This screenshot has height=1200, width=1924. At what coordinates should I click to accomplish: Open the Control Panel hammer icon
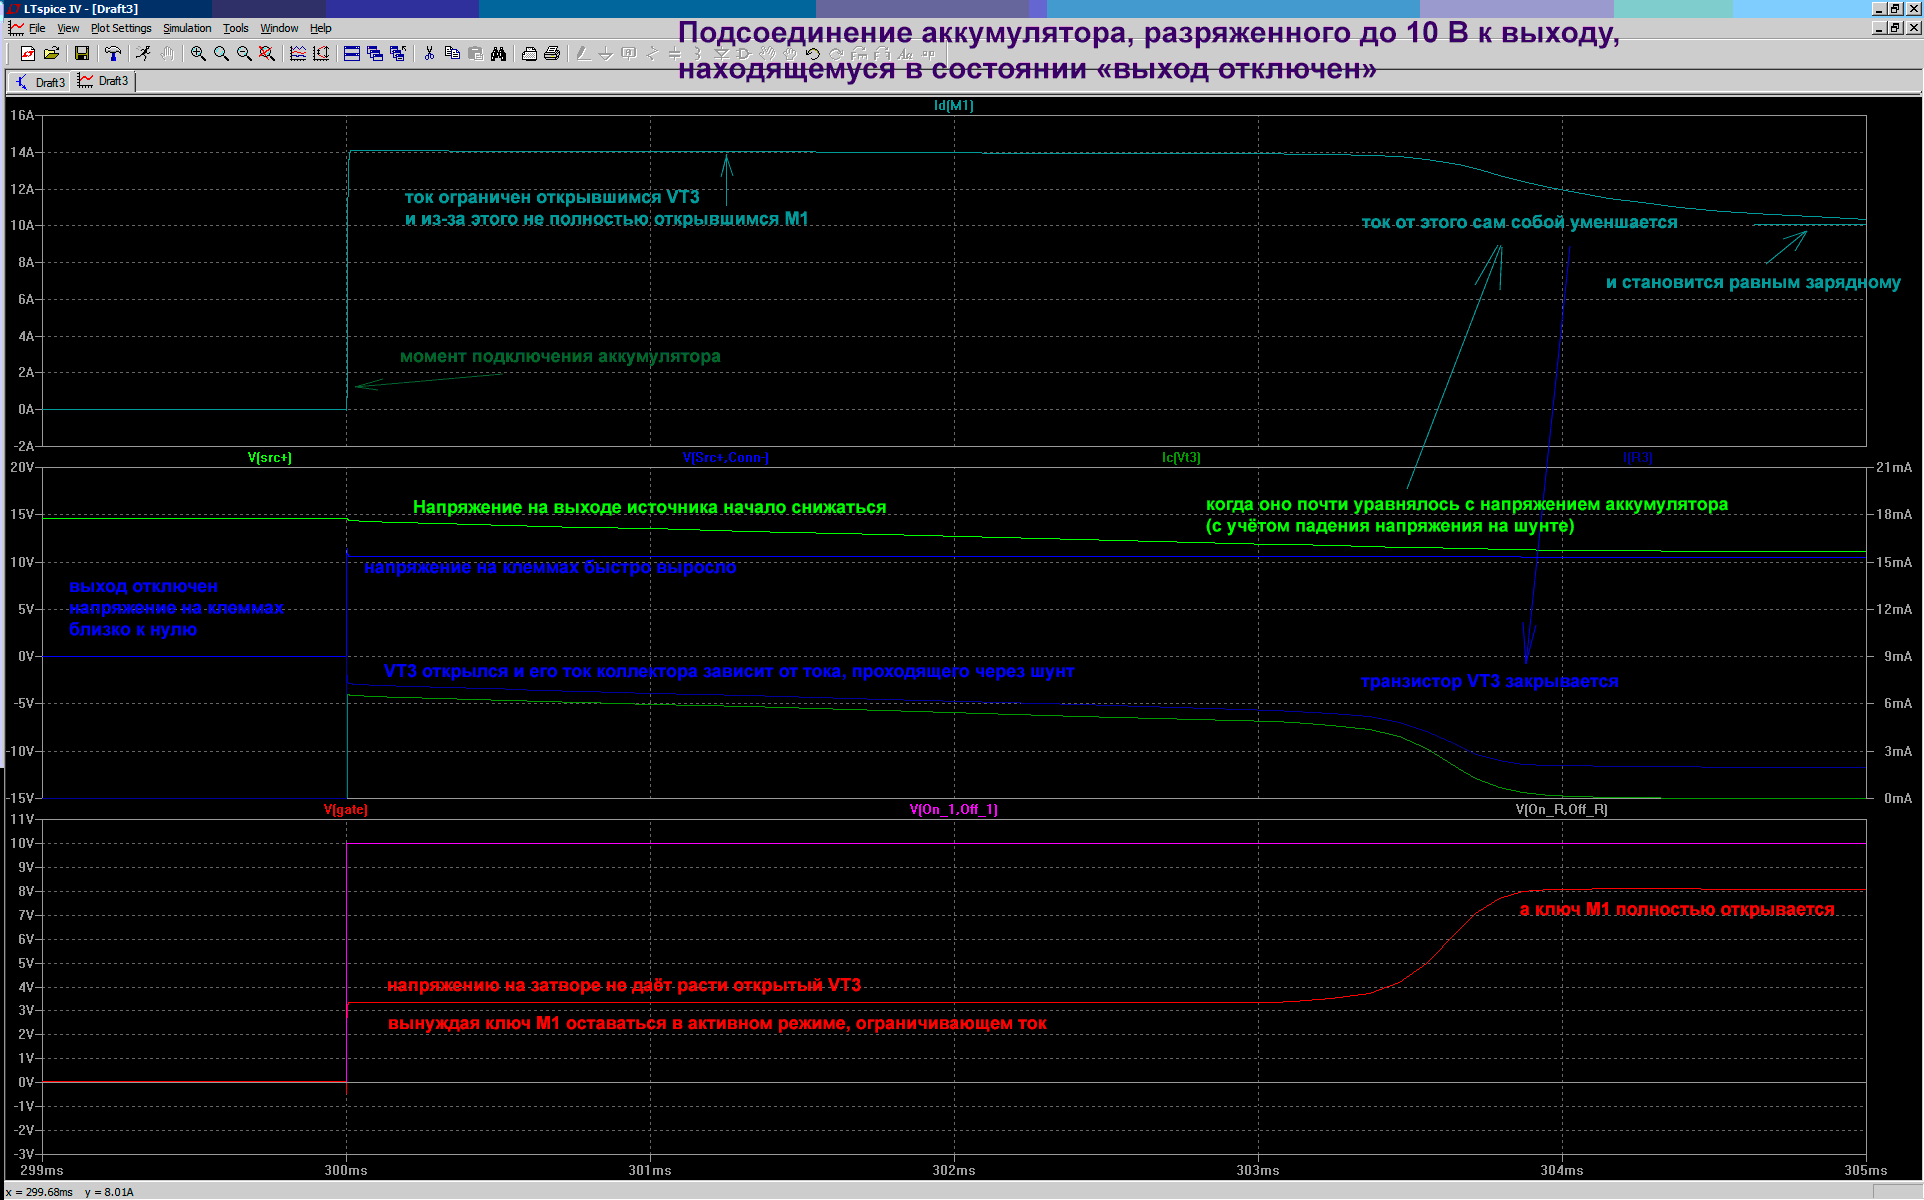point(112,53)
